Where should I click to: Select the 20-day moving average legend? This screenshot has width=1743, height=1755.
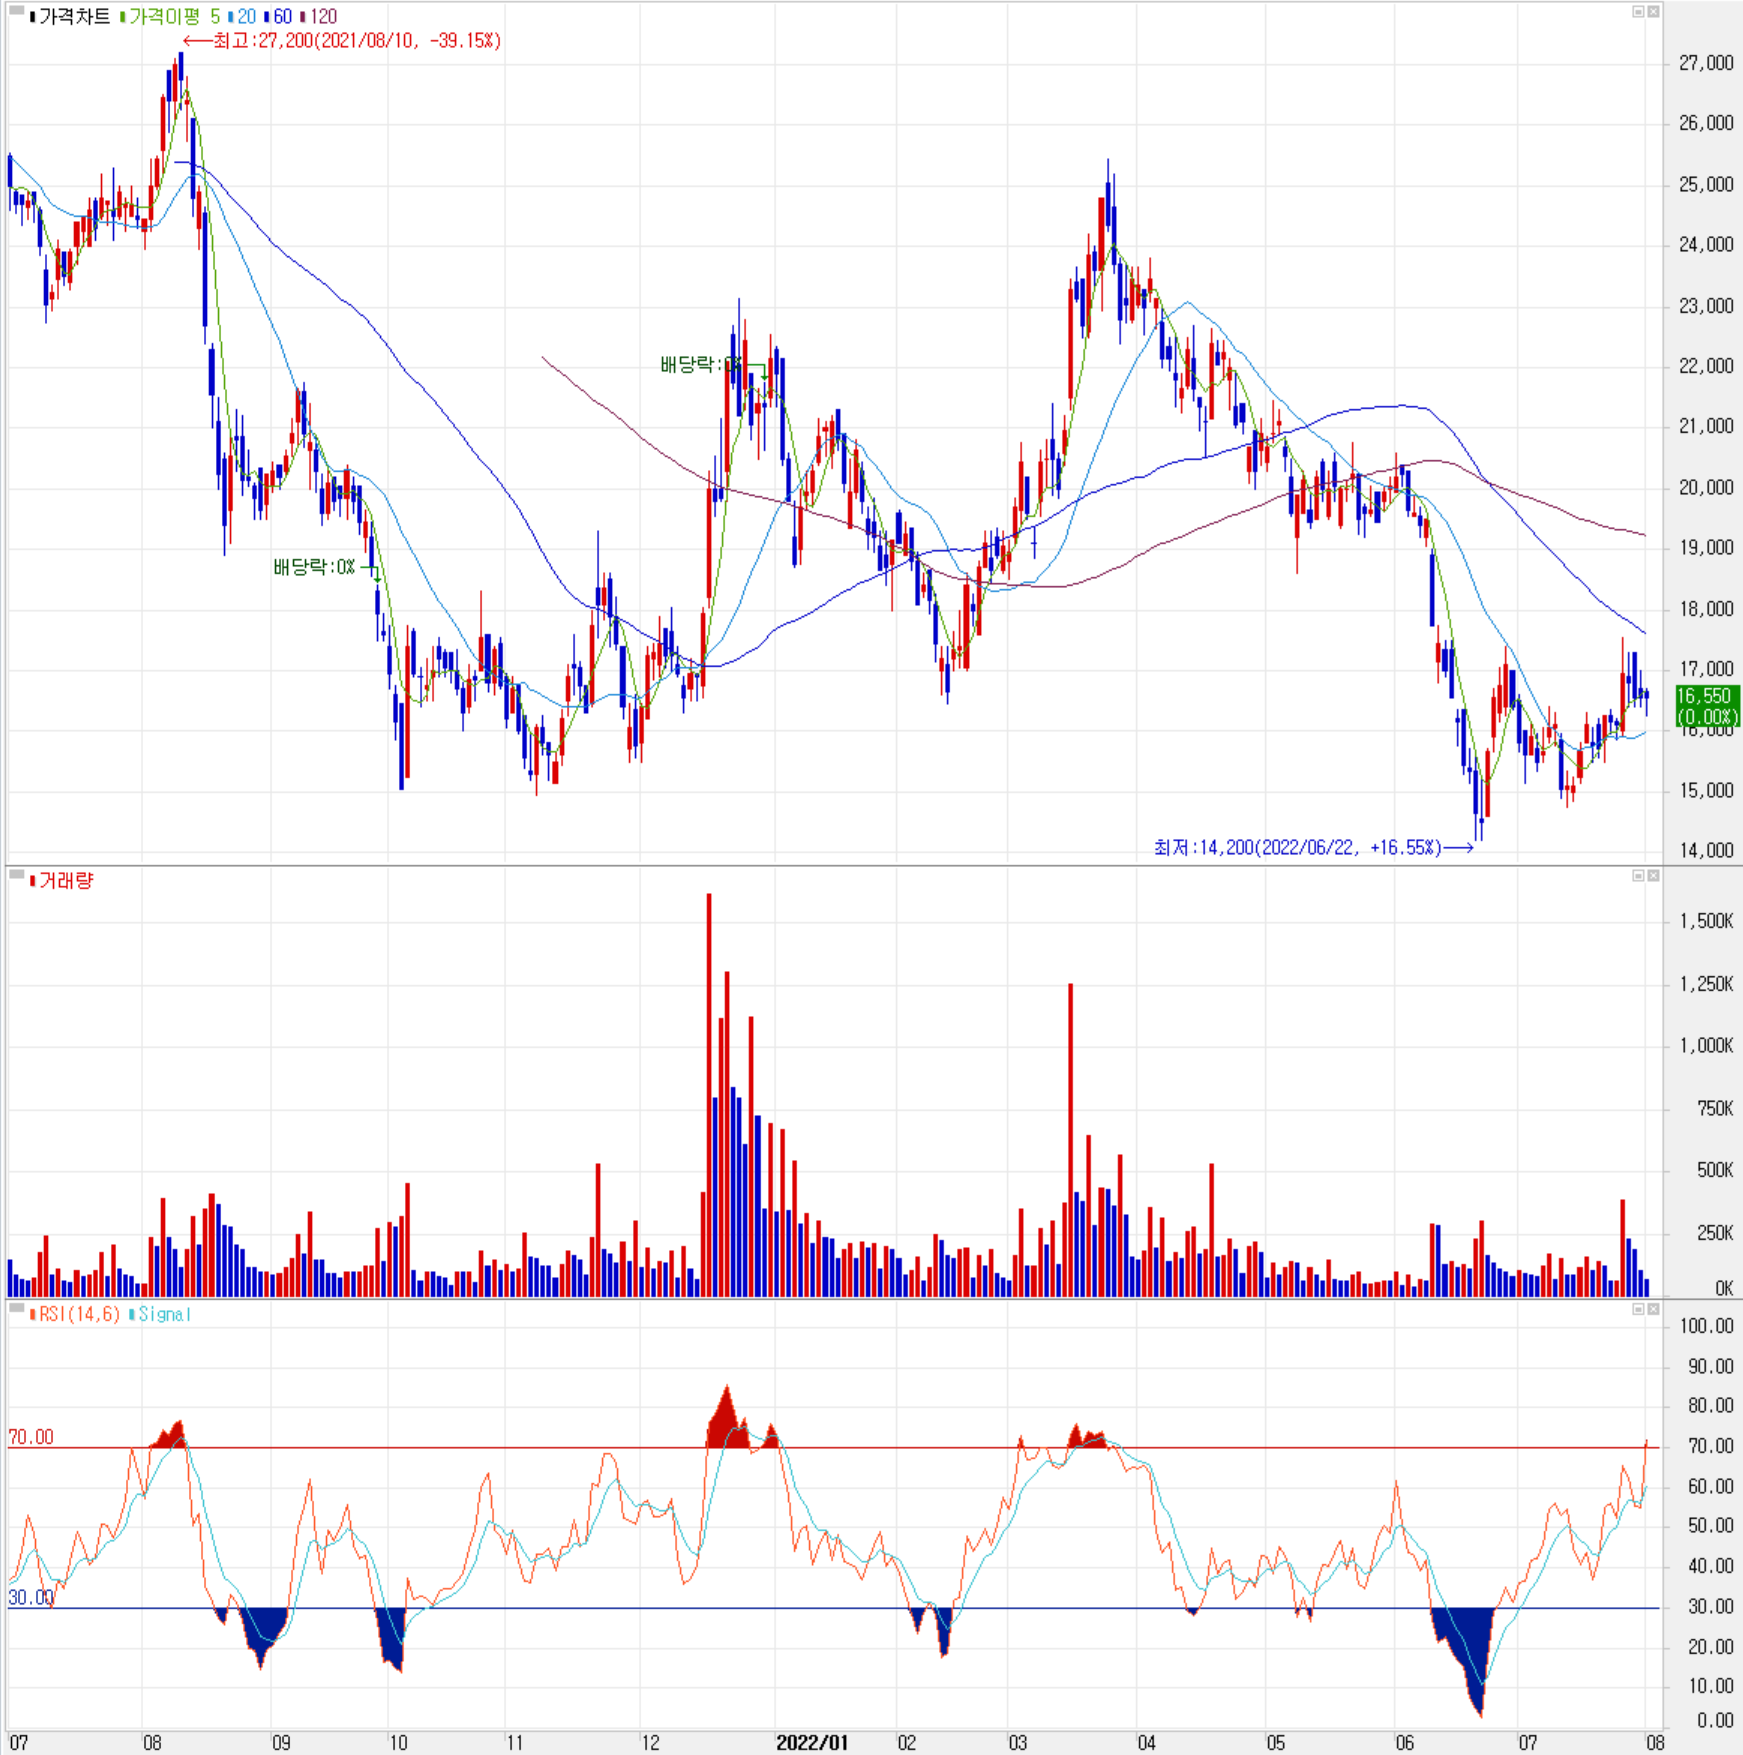pyautogui.click(x=242, y=16)
